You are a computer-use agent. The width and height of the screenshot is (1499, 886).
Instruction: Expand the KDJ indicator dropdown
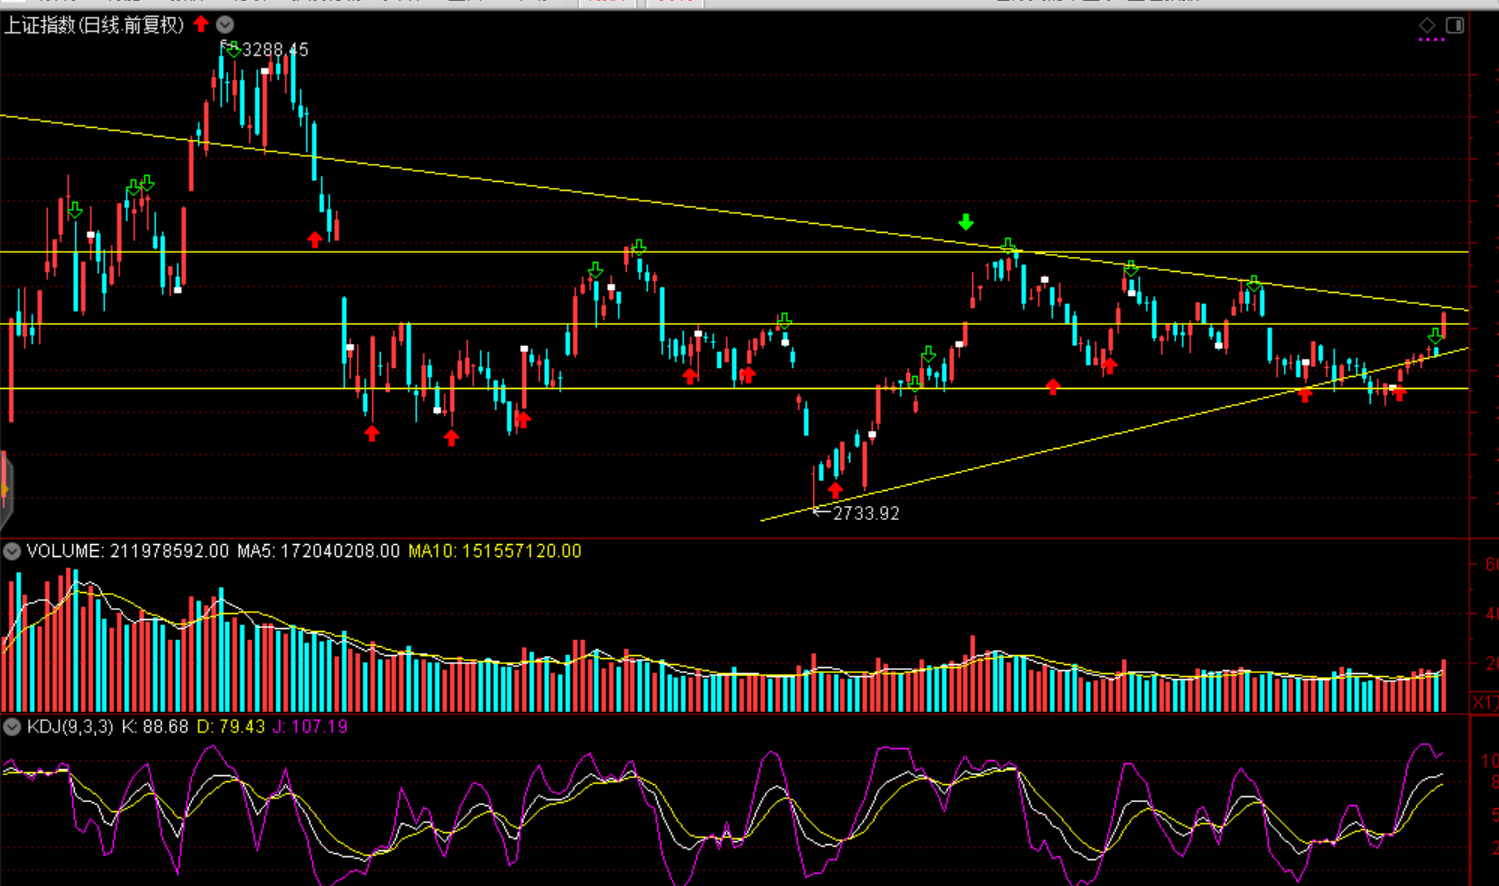pyautogui.click(x=12, y=727)
